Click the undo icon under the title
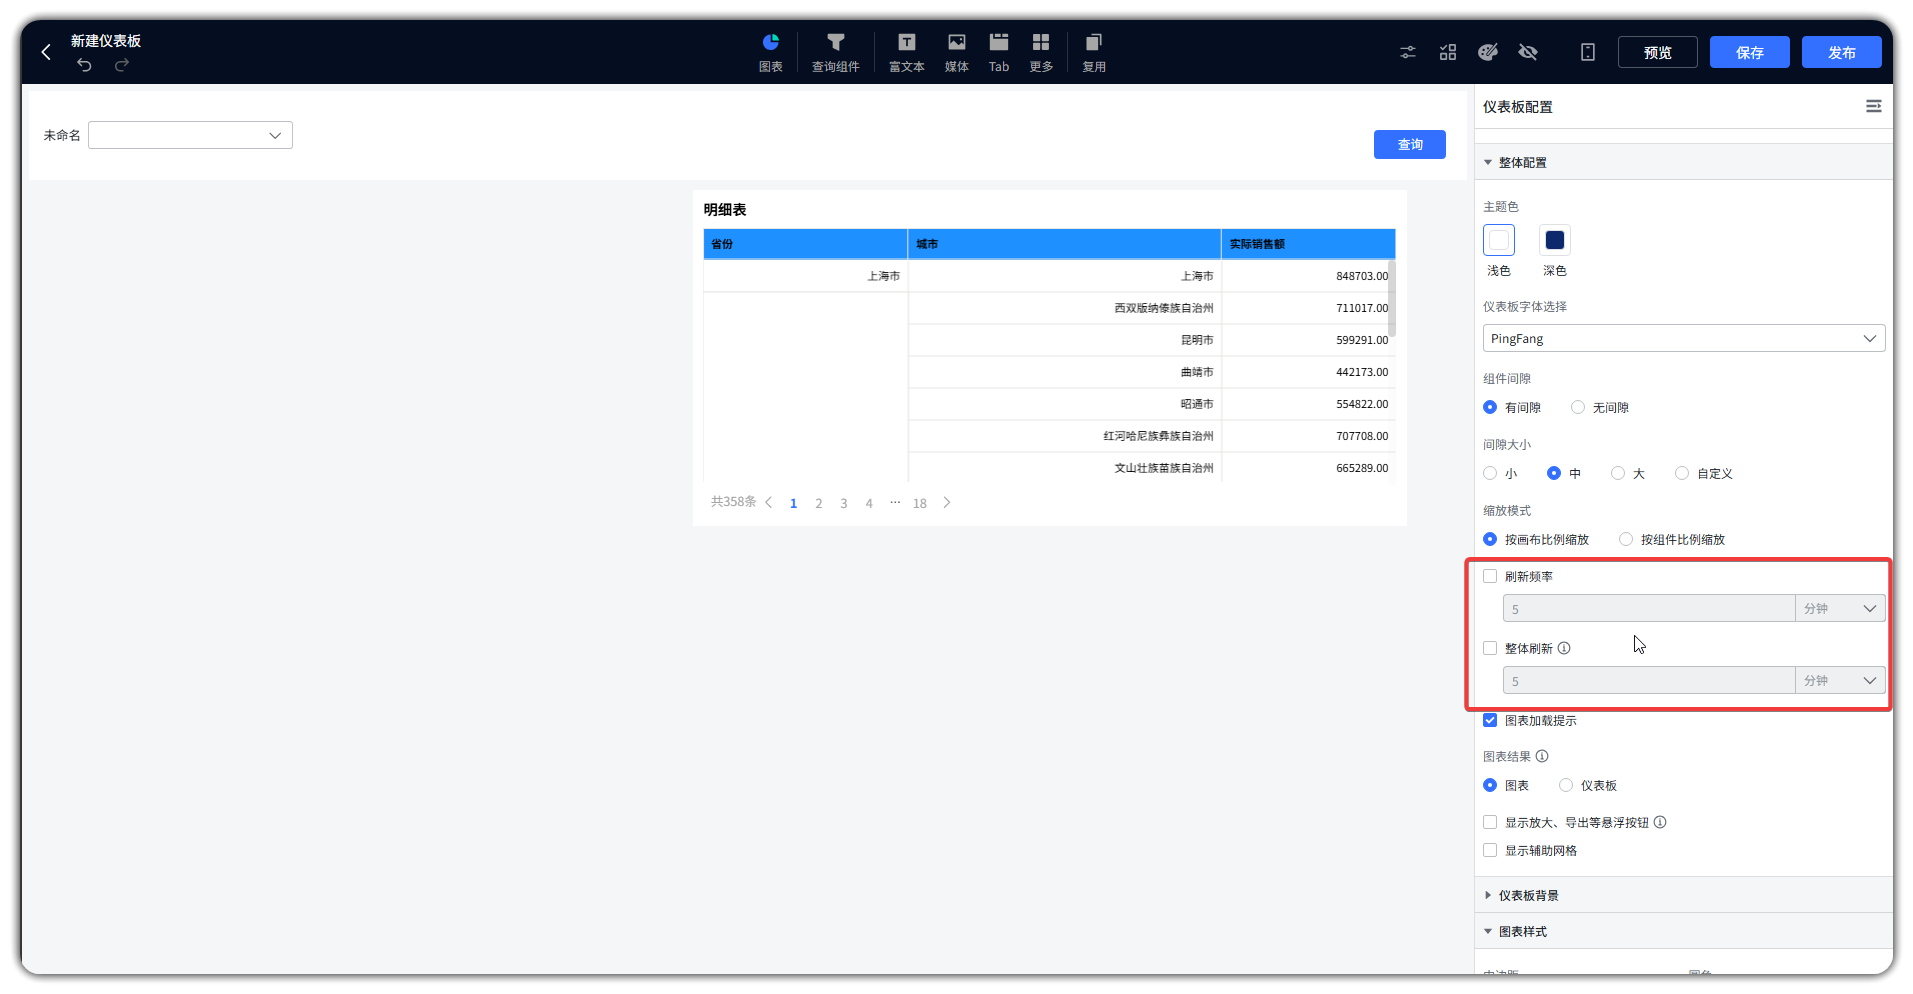Screen dimensions: 1913x994 click(x=85, y=65)
